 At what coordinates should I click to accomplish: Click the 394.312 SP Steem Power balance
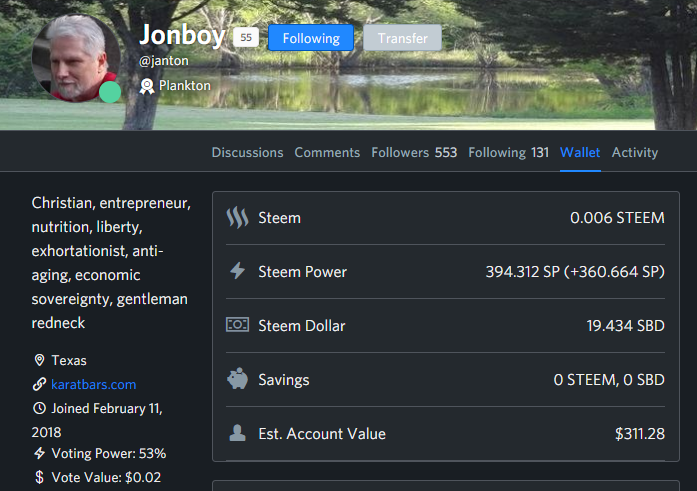[575, 271]
